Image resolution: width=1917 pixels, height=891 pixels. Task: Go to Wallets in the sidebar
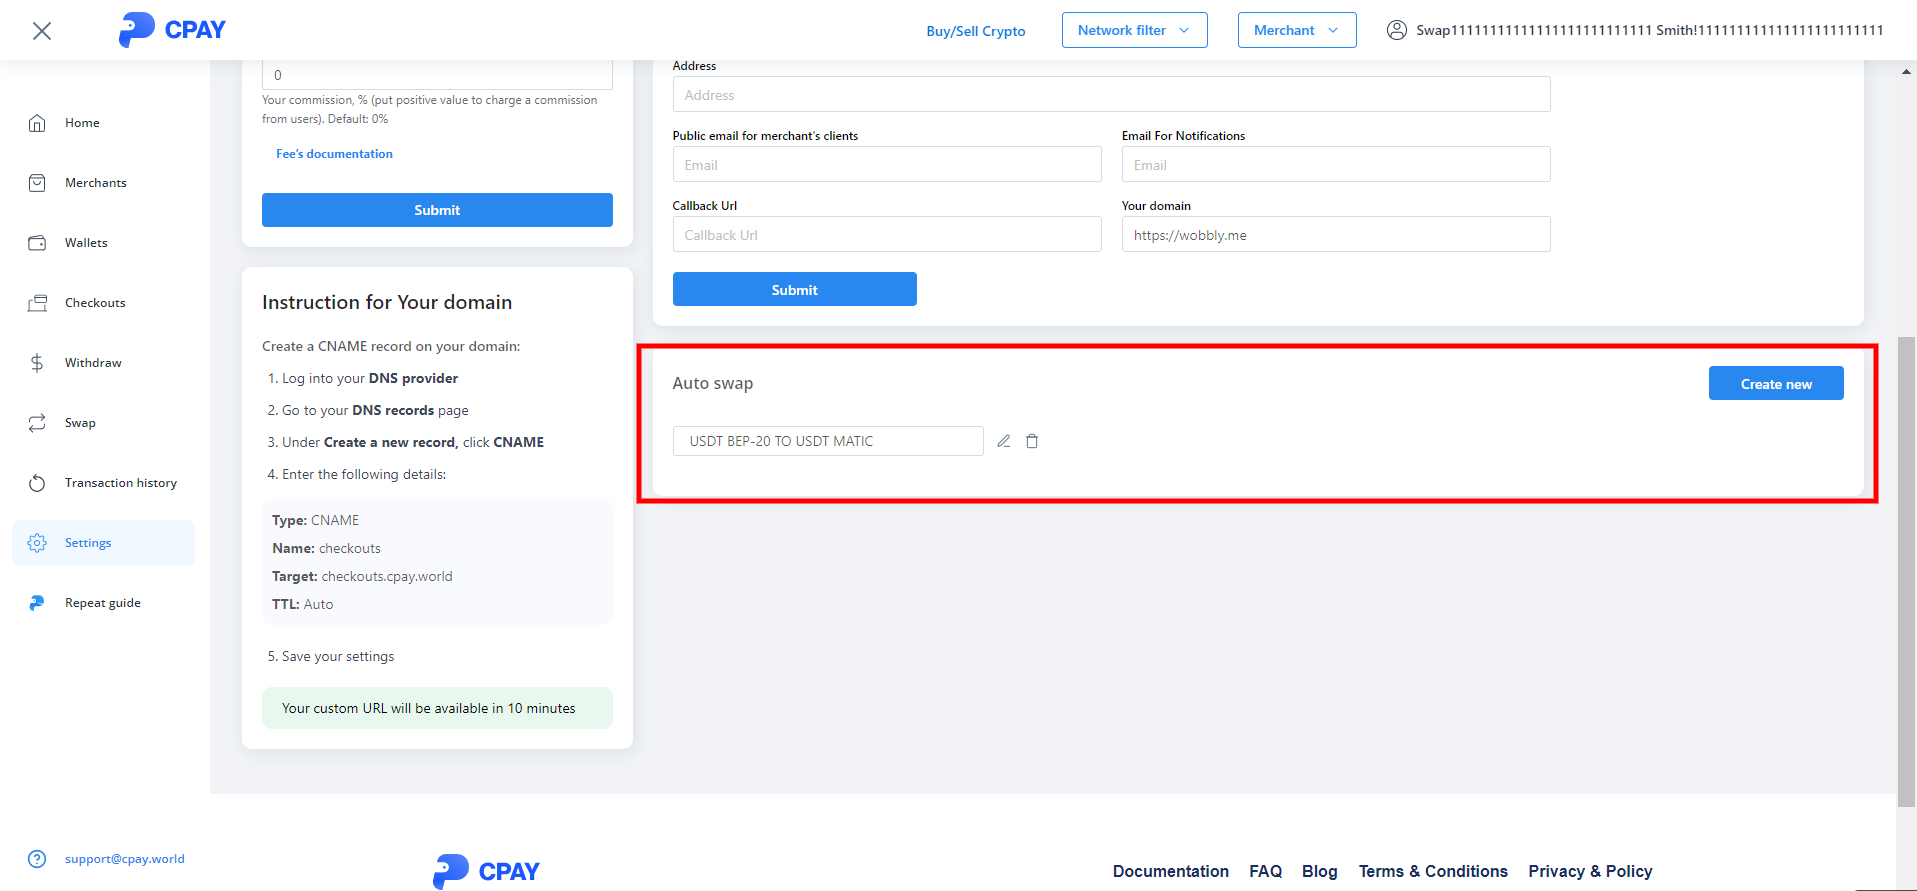click(x=86, y=243)
